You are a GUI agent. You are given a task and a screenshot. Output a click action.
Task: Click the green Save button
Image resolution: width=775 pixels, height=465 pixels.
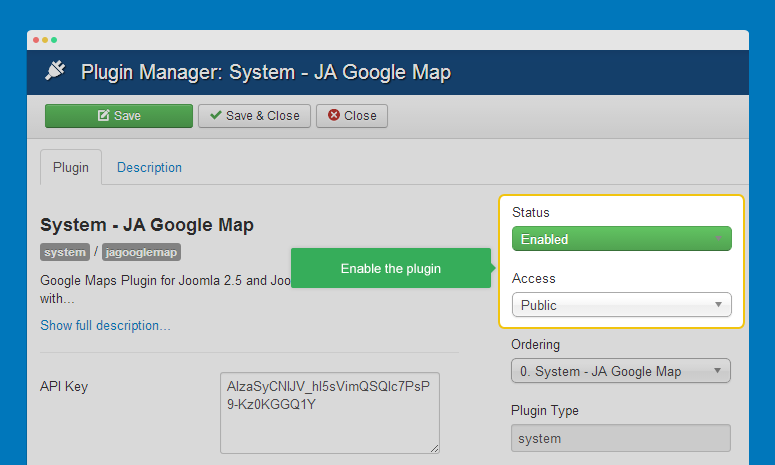(119, 116)
